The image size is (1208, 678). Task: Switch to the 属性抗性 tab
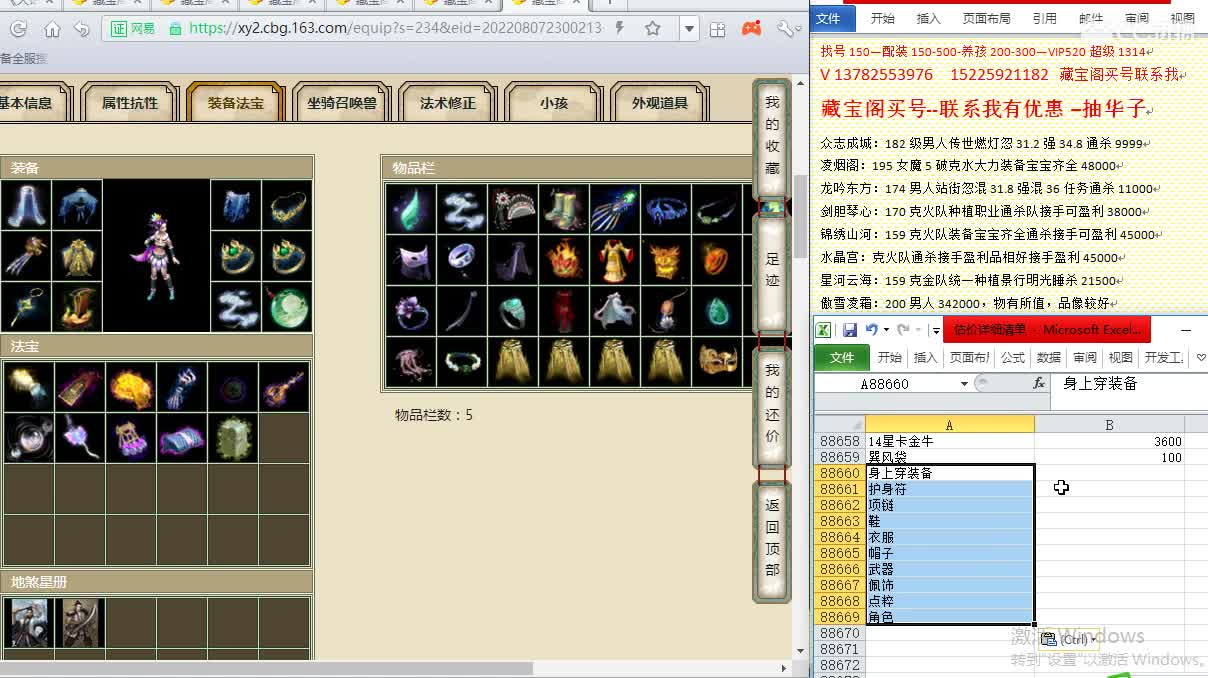[130, 103]
